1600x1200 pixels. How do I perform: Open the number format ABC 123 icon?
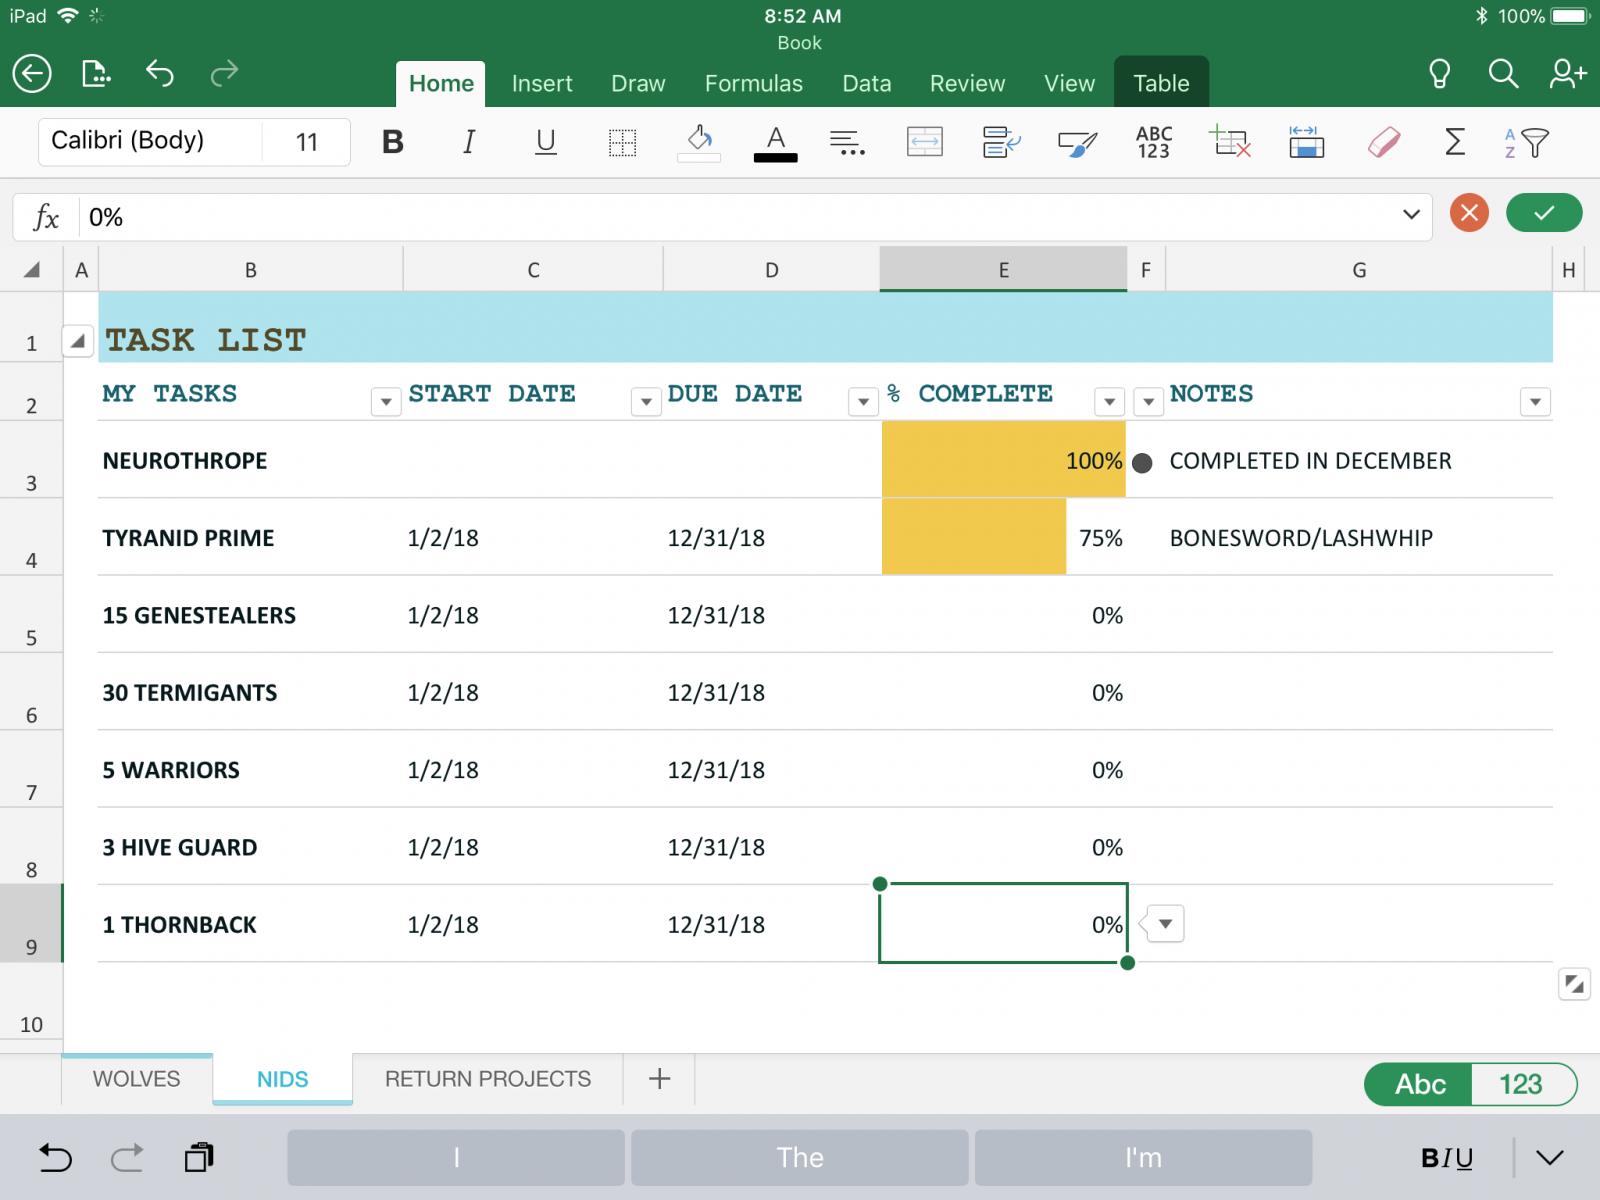click(1154, 142)
